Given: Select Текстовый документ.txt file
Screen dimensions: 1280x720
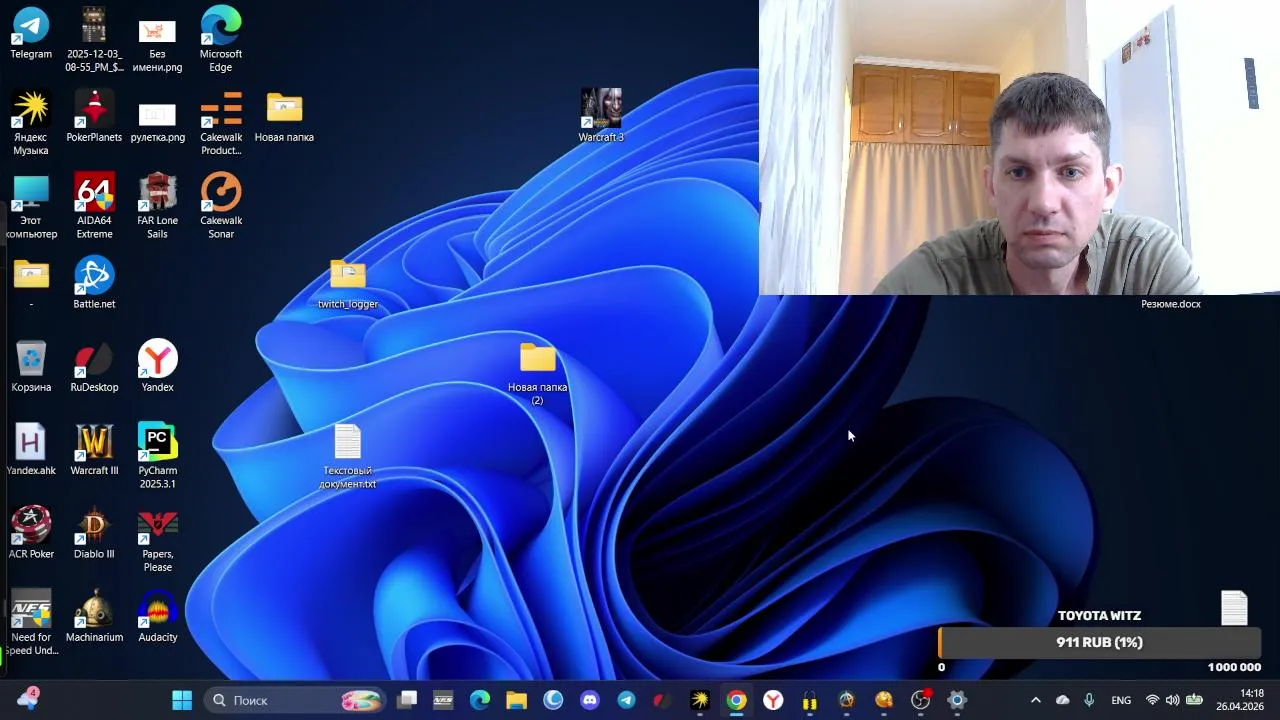Looking at the screenshot, I should [348, 456].
